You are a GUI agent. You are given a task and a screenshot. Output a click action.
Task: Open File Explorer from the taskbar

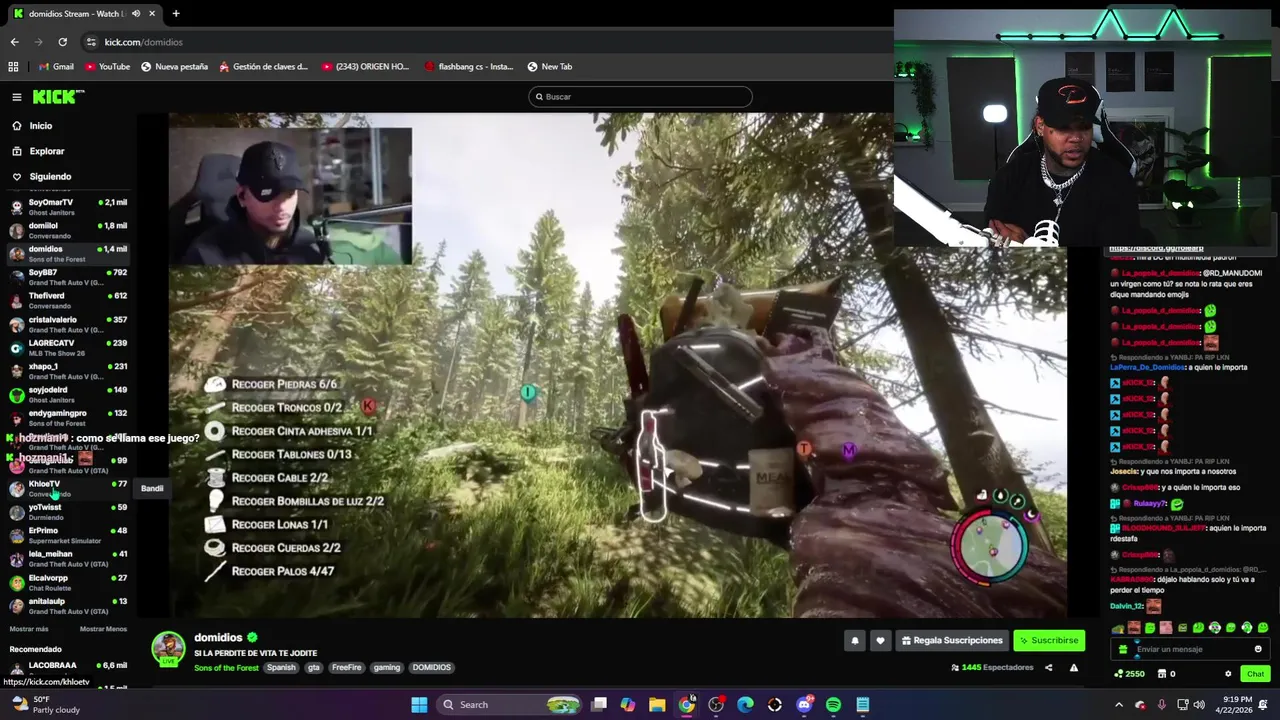coord(657,705)
